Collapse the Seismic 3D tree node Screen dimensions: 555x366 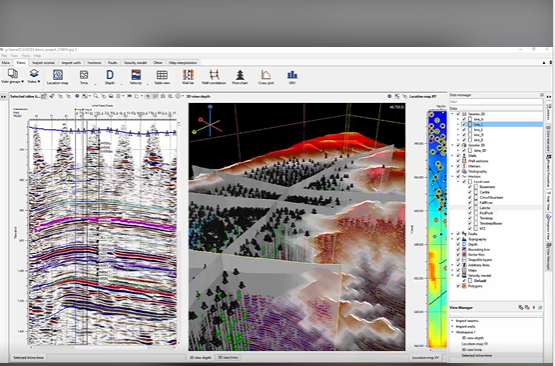[x=453, y=145]
